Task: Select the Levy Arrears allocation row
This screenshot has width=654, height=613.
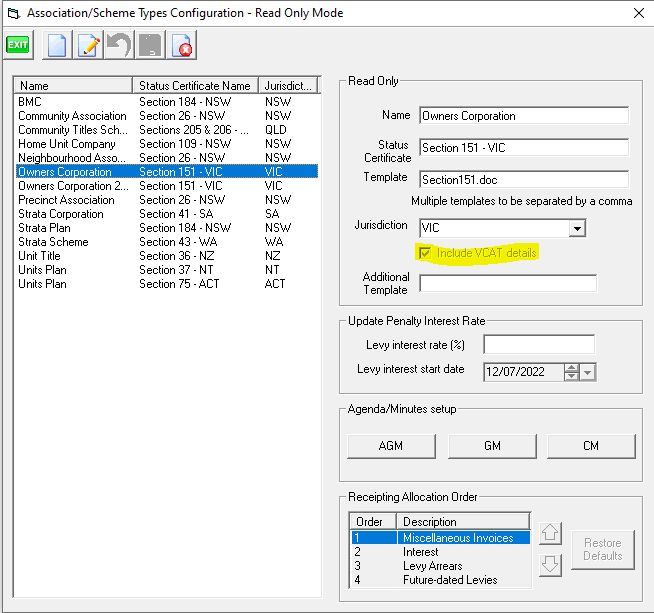Action: point(440,566)
